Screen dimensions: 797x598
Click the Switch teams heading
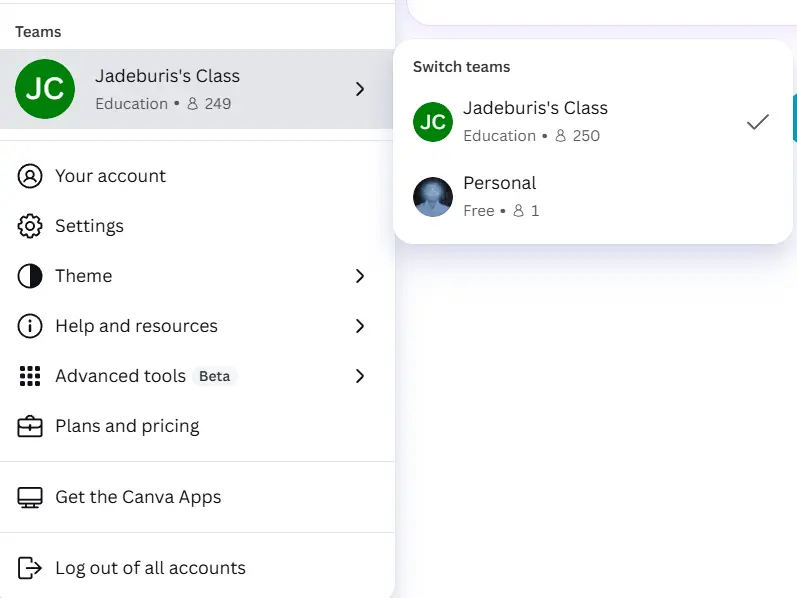pos(462,67)
